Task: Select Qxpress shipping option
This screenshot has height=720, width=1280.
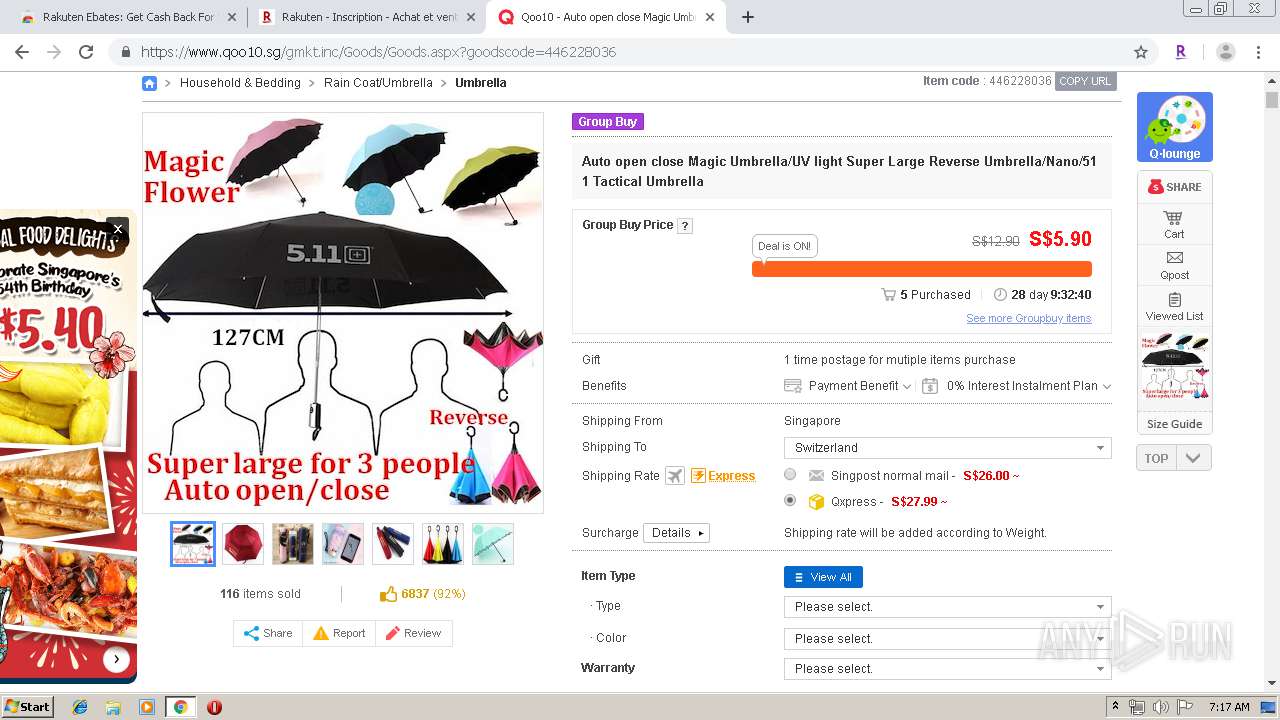Action: coord(790,500)
